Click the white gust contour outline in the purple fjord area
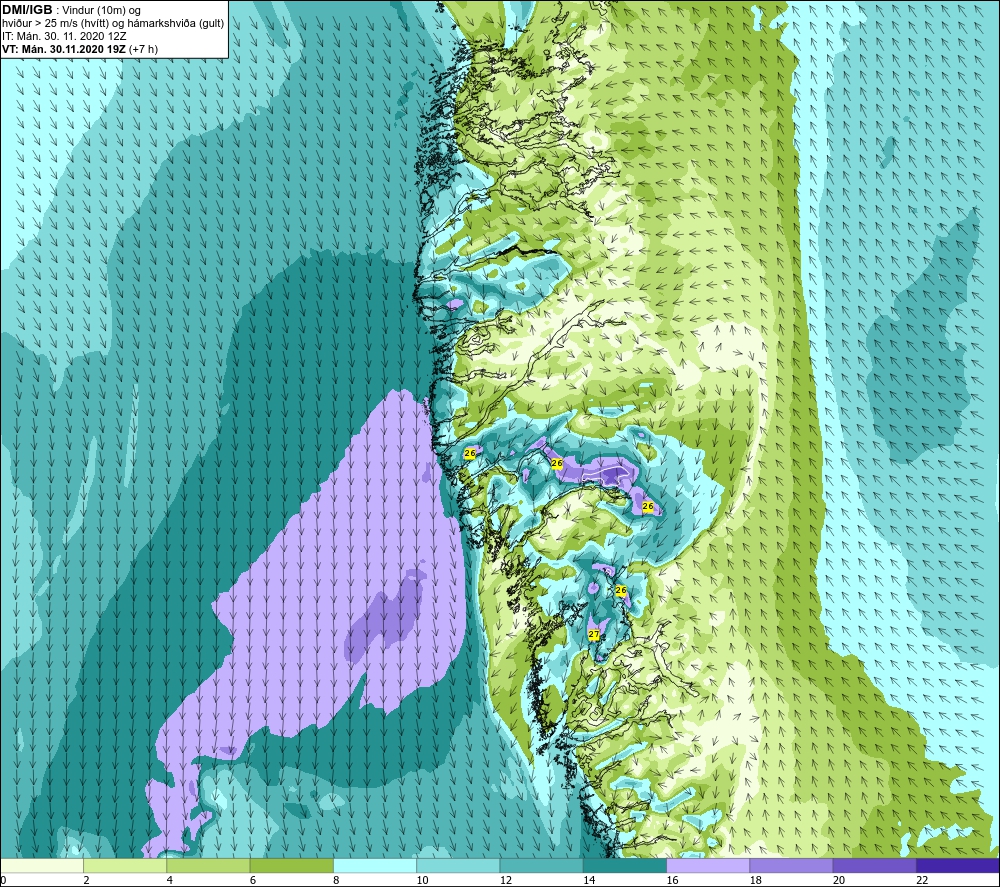The height and width of the screenshot is (887, 1000). 606,475
